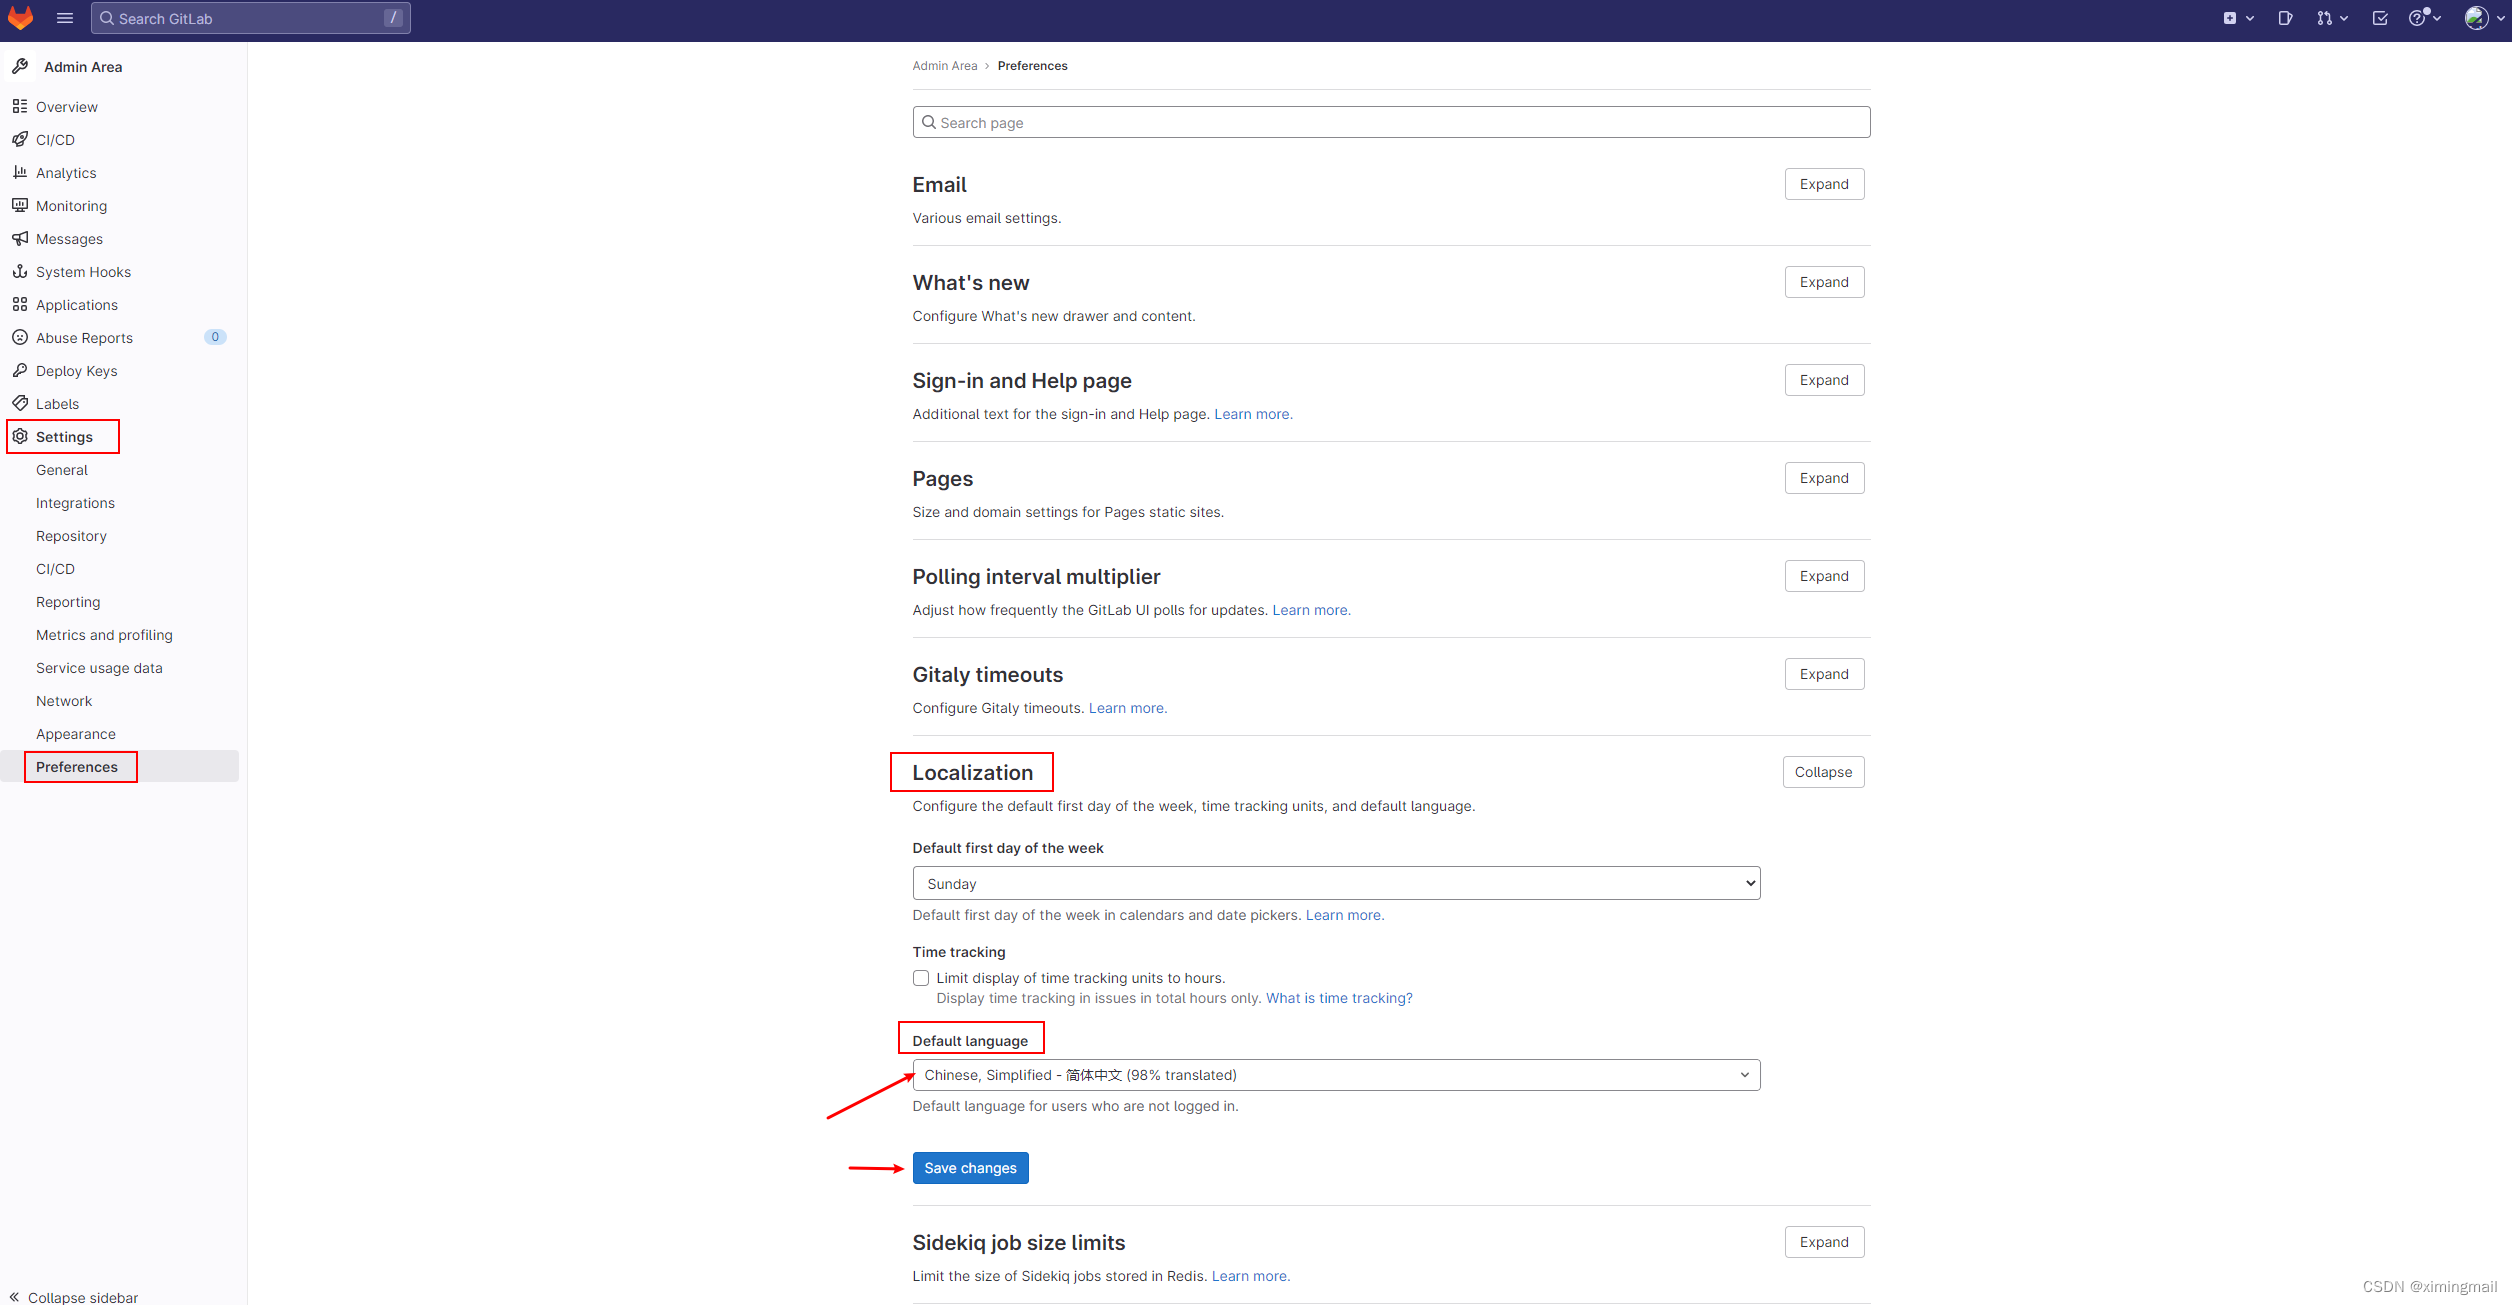2512x1305 pixels.
Task: Click the Abuse Reports face icon
Action: pos(20,337)
